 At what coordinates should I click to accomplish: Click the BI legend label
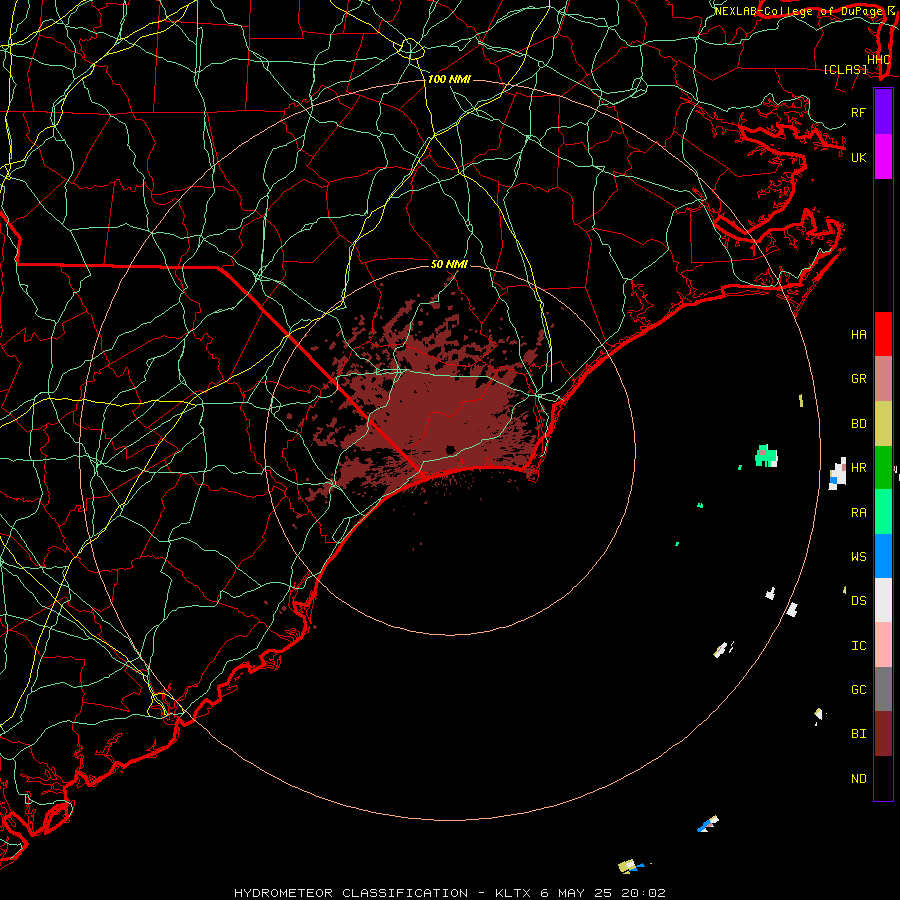[858, 734]
